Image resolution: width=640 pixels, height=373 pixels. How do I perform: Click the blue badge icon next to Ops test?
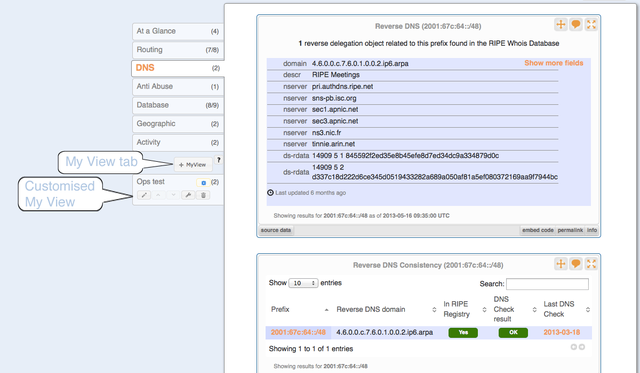click(x=203, y=182)
